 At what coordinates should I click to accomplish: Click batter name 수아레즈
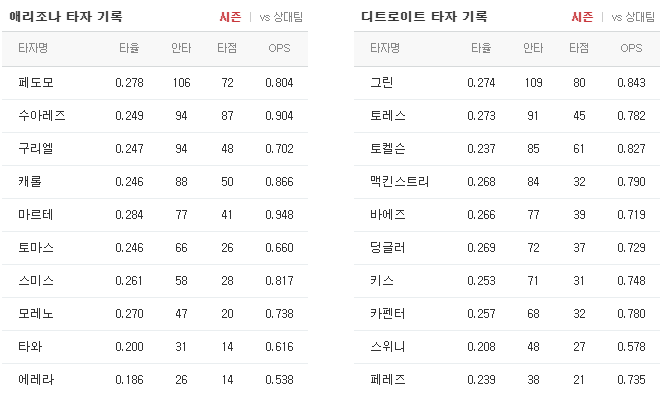coord(42,115)
